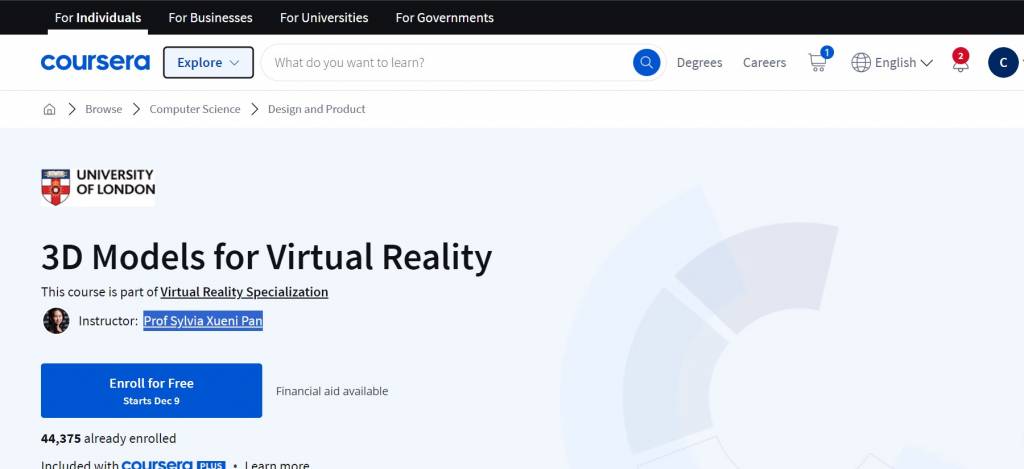
Task: Switch to the For Businesses tab
Action: pyautogui.click(x=210, y=17)
